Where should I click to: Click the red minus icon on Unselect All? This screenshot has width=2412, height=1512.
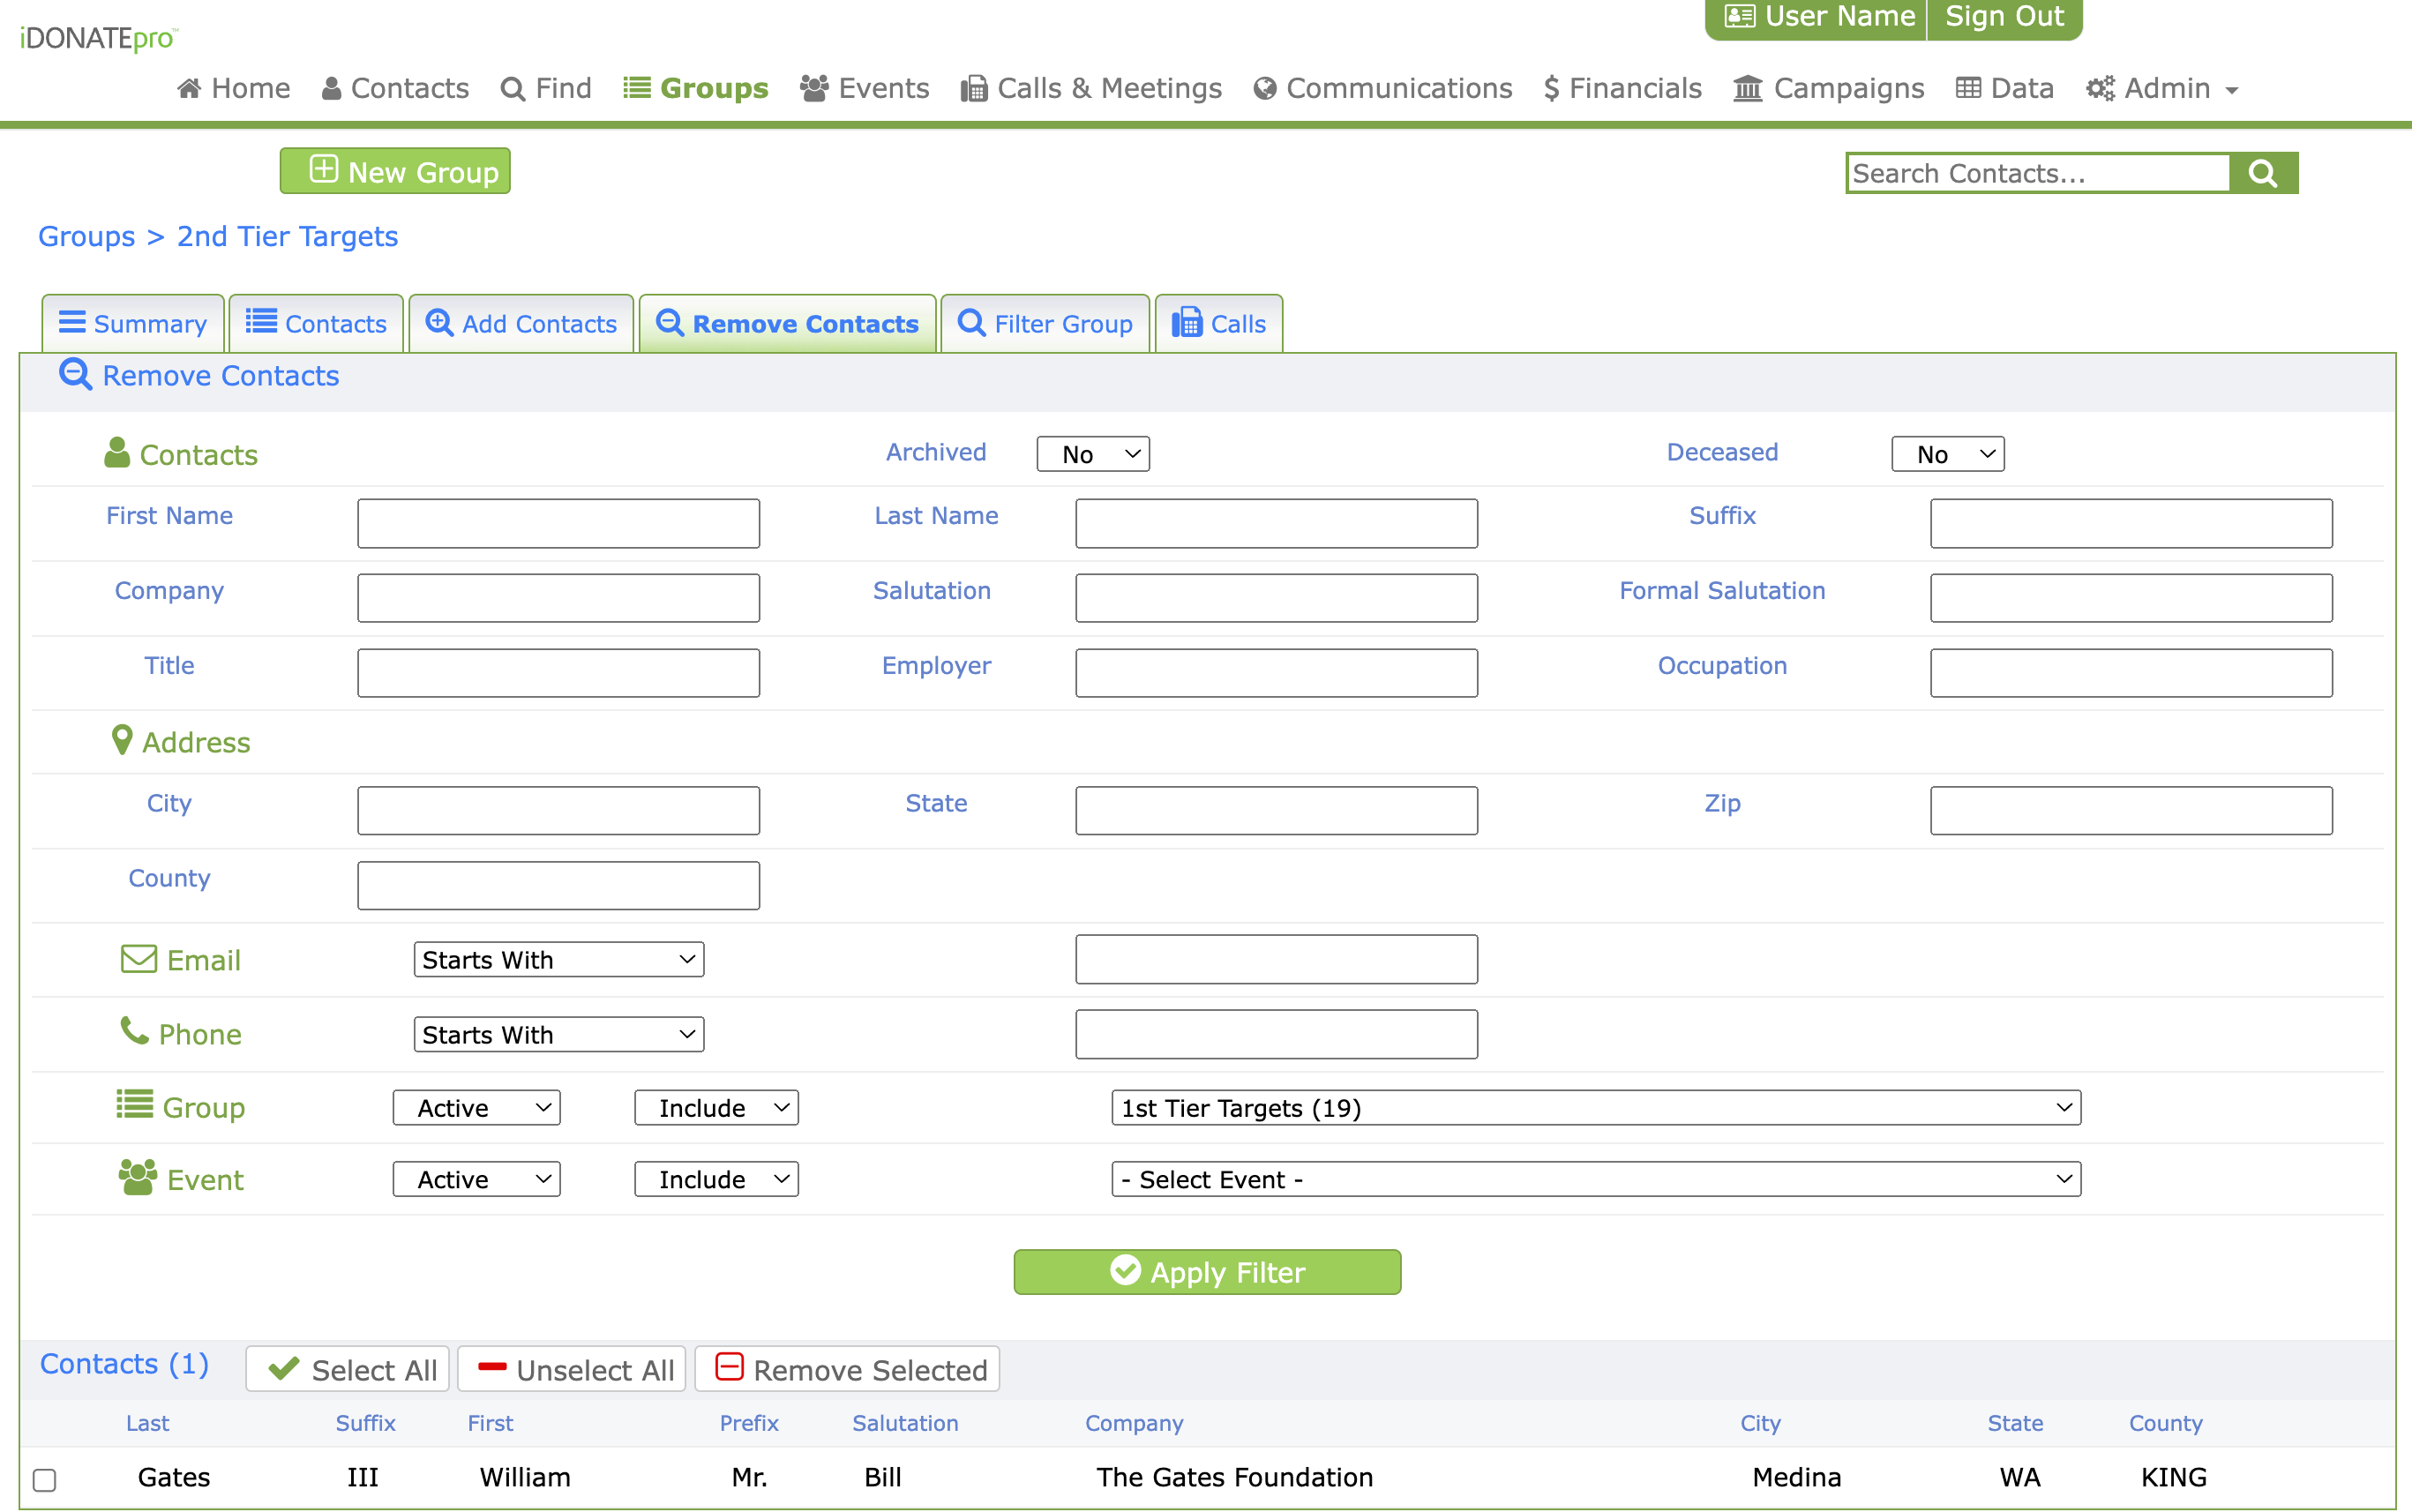point(492,1366)
